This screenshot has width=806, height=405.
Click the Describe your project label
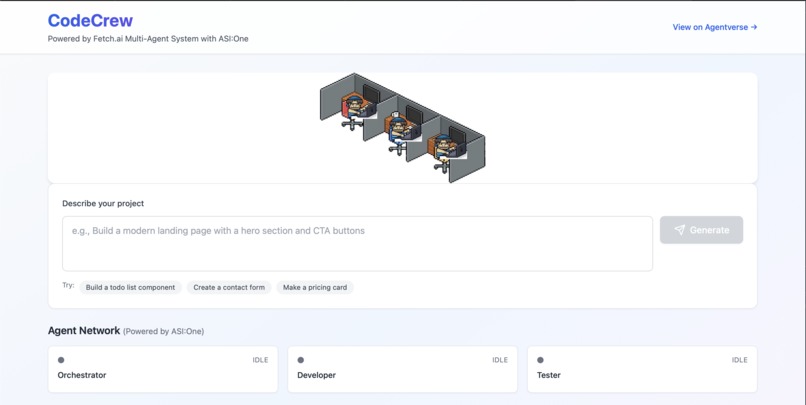[x=103, y=204]
